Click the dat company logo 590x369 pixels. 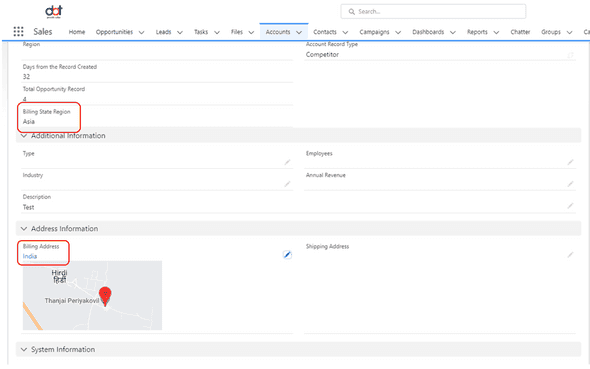54,12
